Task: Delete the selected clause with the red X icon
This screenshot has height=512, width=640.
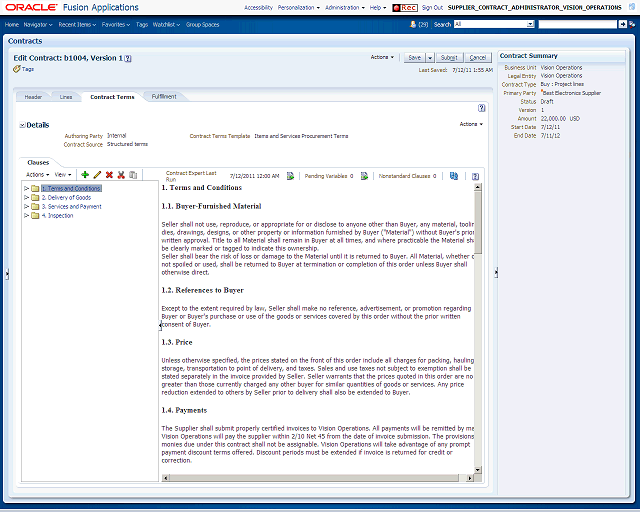Action: click(109, 175)
